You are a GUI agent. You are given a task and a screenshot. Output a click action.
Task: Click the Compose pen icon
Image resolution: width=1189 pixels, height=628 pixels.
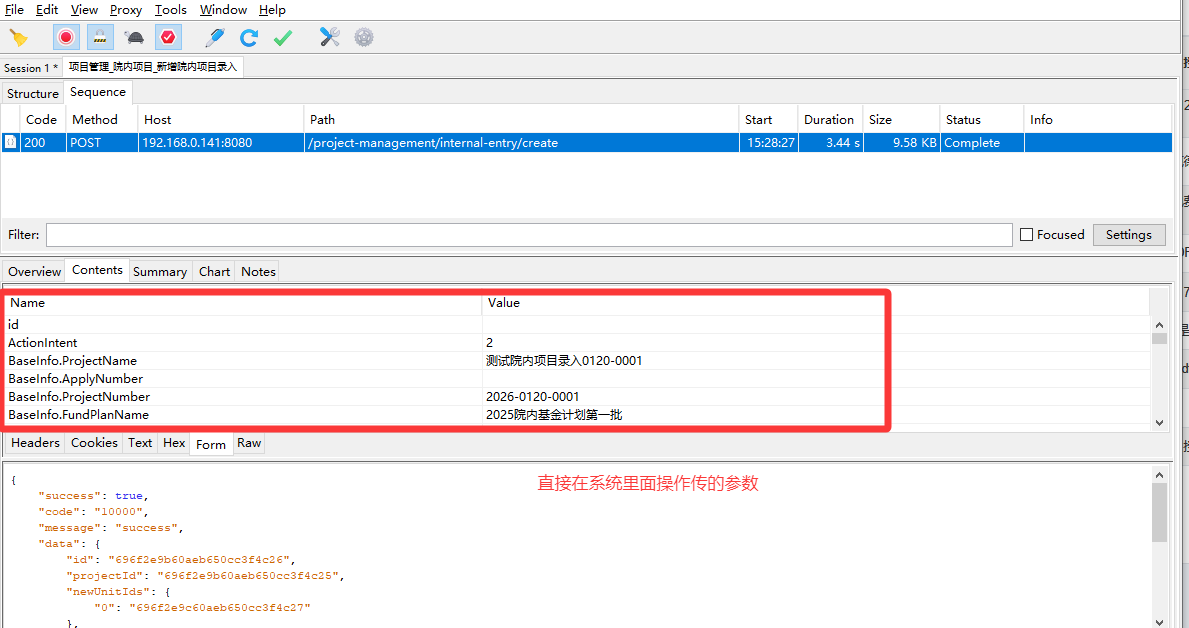point(215,37)
